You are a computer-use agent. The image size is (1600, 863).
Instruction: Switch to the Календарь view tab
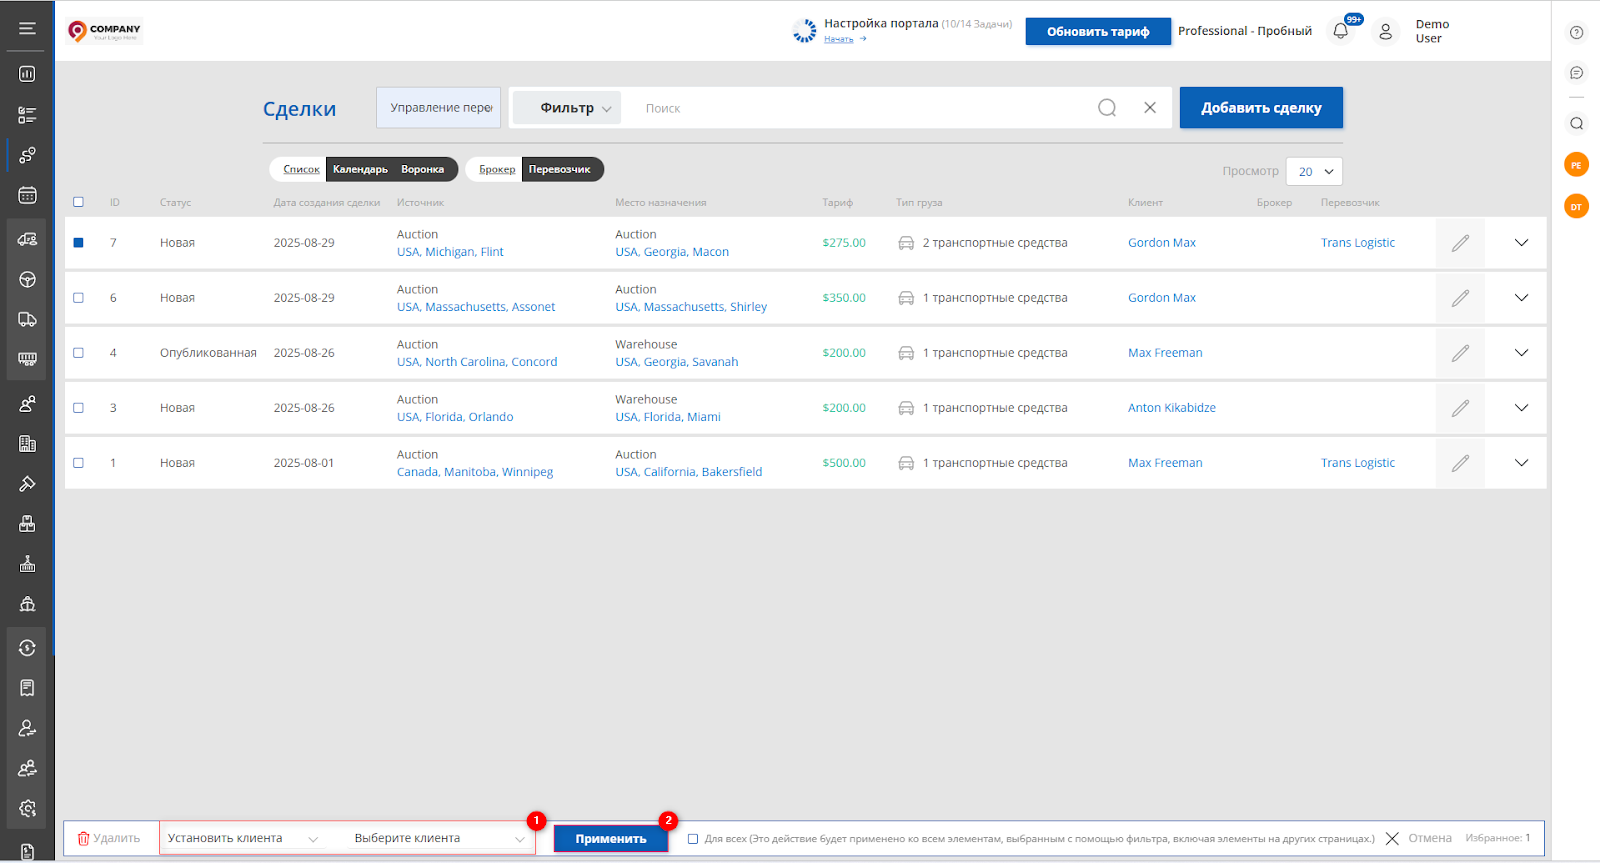360,170
